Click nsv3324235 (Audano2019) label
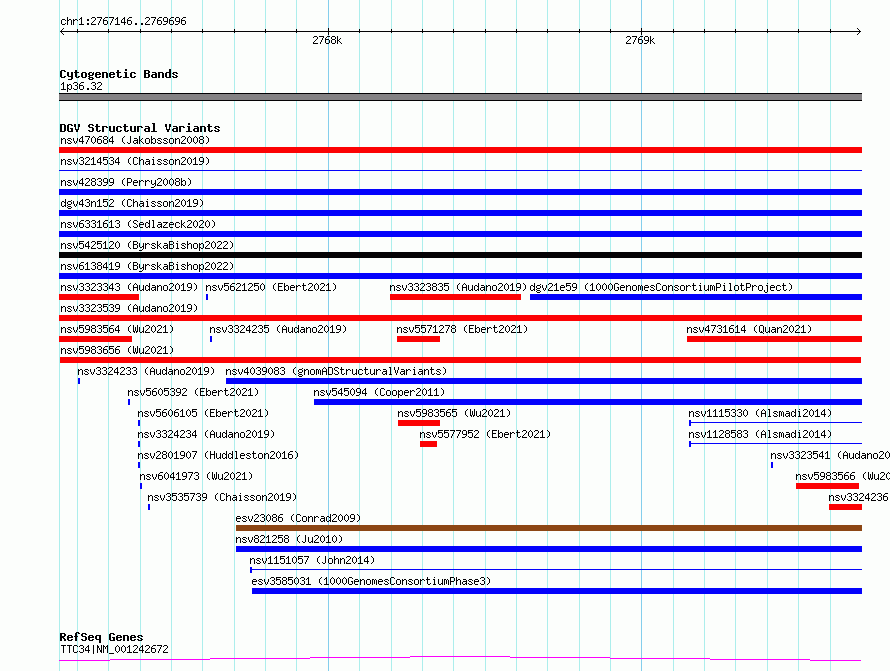This screenshot has width=890, height=671. (x=278, y=329)
